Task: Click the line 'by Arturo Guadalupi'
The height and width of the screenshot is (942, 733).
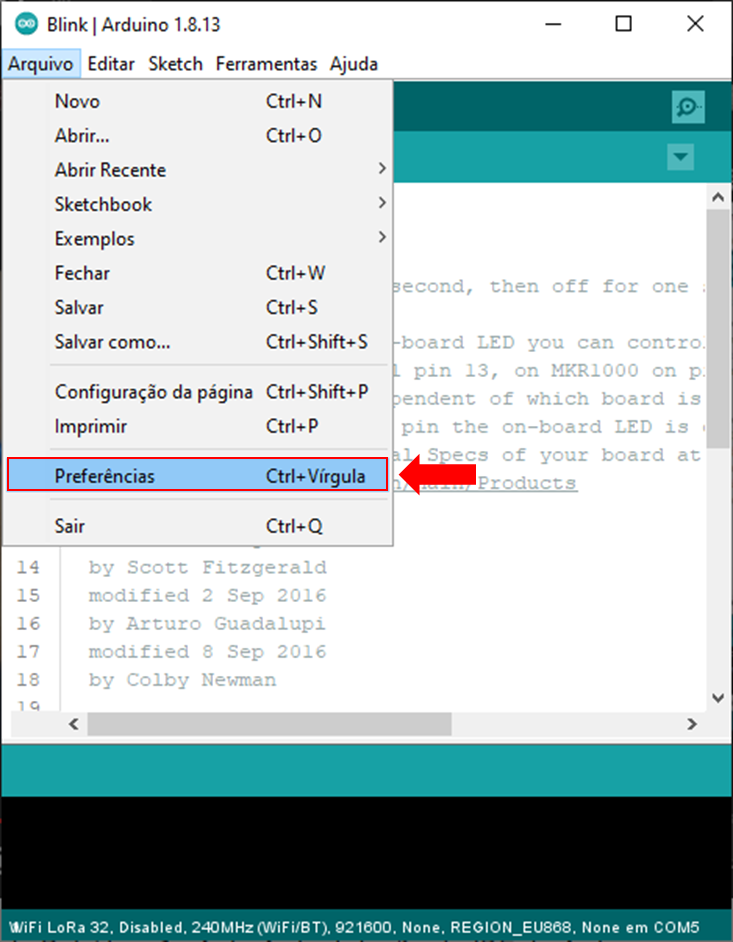Action: pyautogui.click(x=207, y=624)
